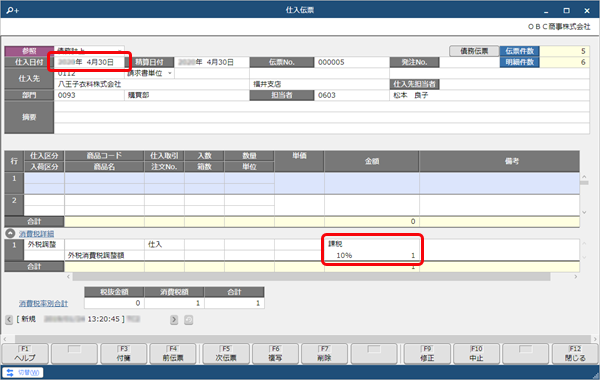The width and height of the screenshot is (600, 380).
Task: Click the bottom window horizontal scrollbar
Action: pos(302,339)
